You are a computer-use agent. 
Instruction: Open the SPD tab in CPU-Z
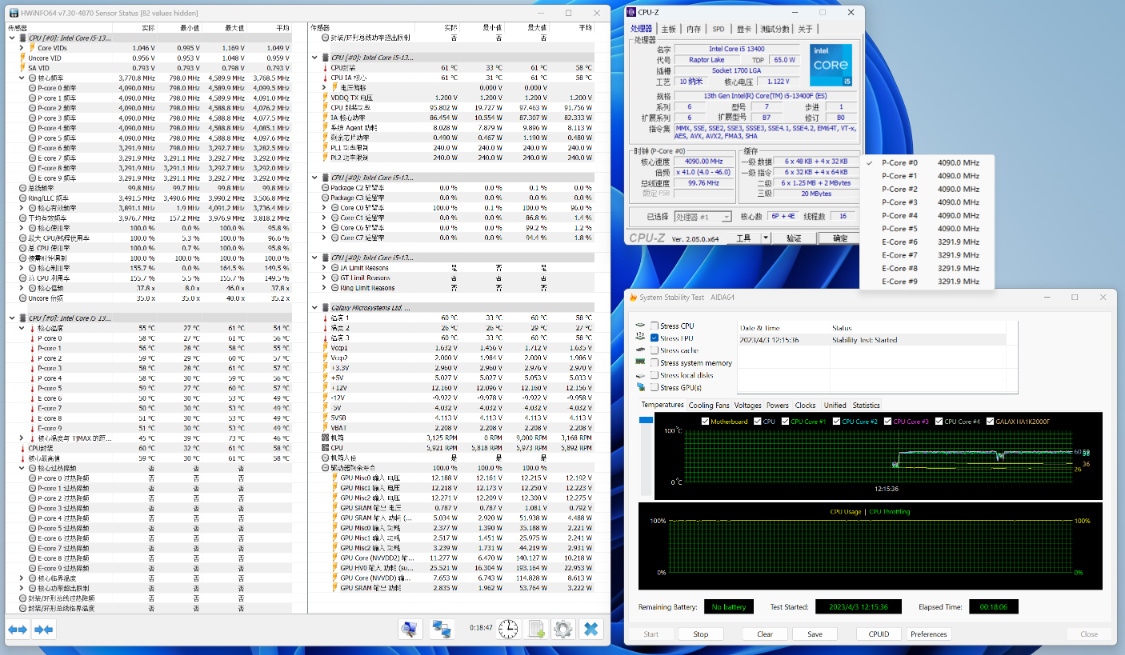click(x=718, y=30)
